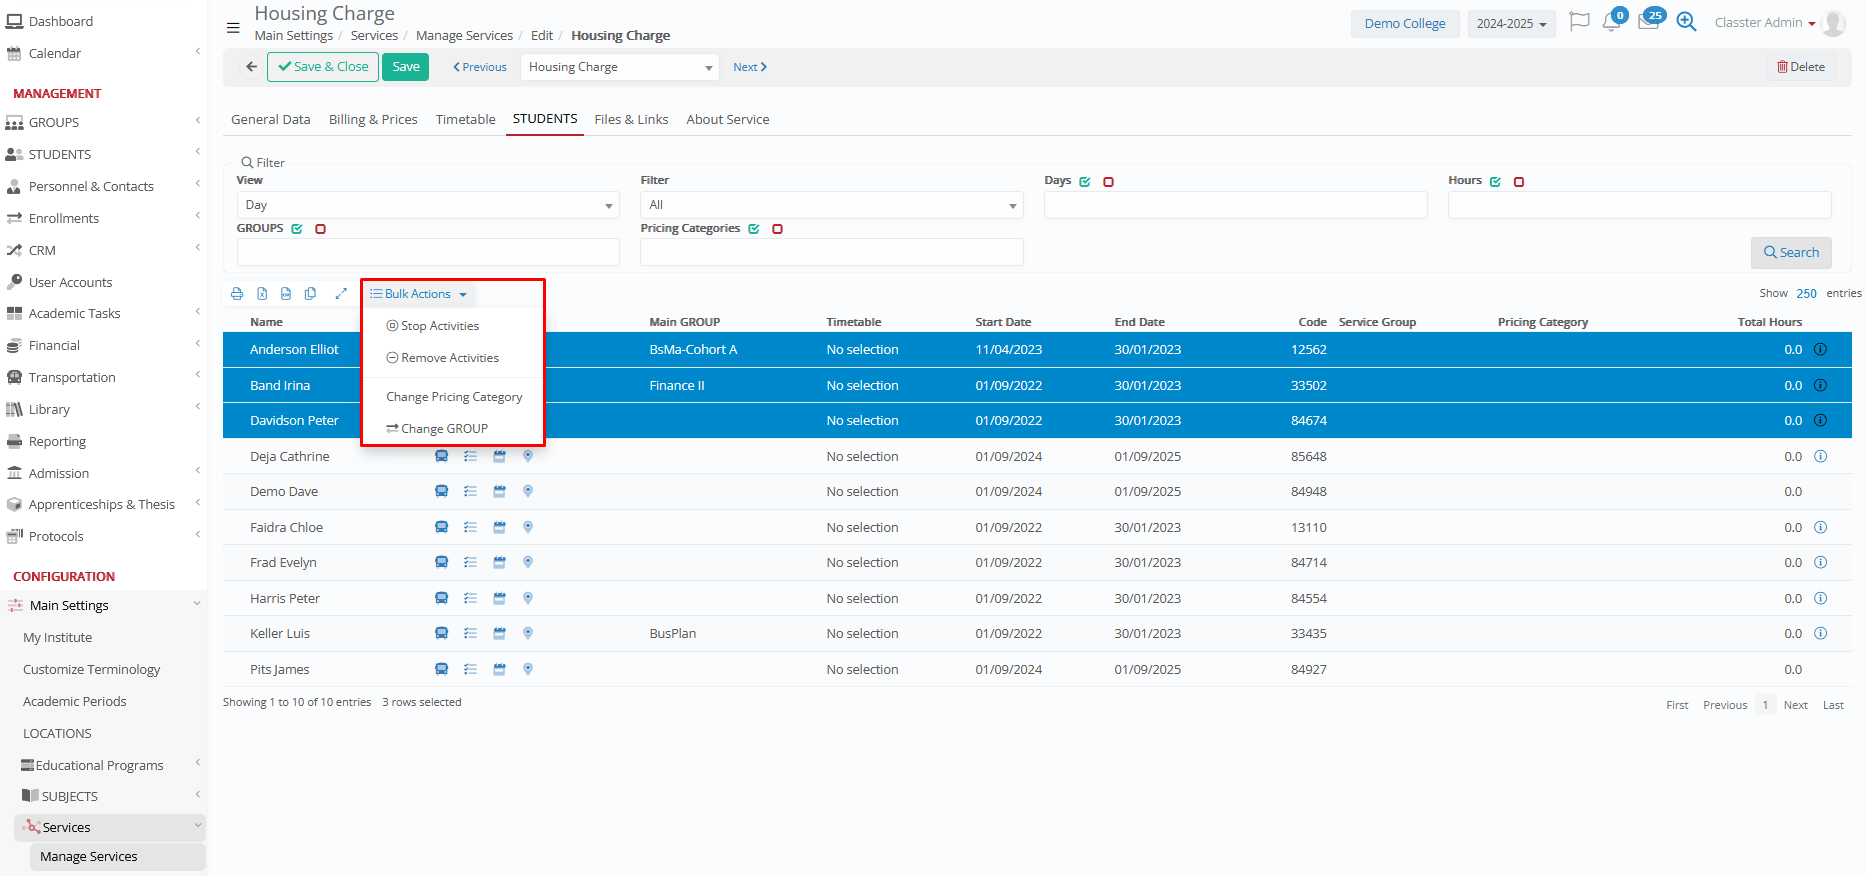Click the copy table icon
This screenshot has width=1866, height=876.
311,294
